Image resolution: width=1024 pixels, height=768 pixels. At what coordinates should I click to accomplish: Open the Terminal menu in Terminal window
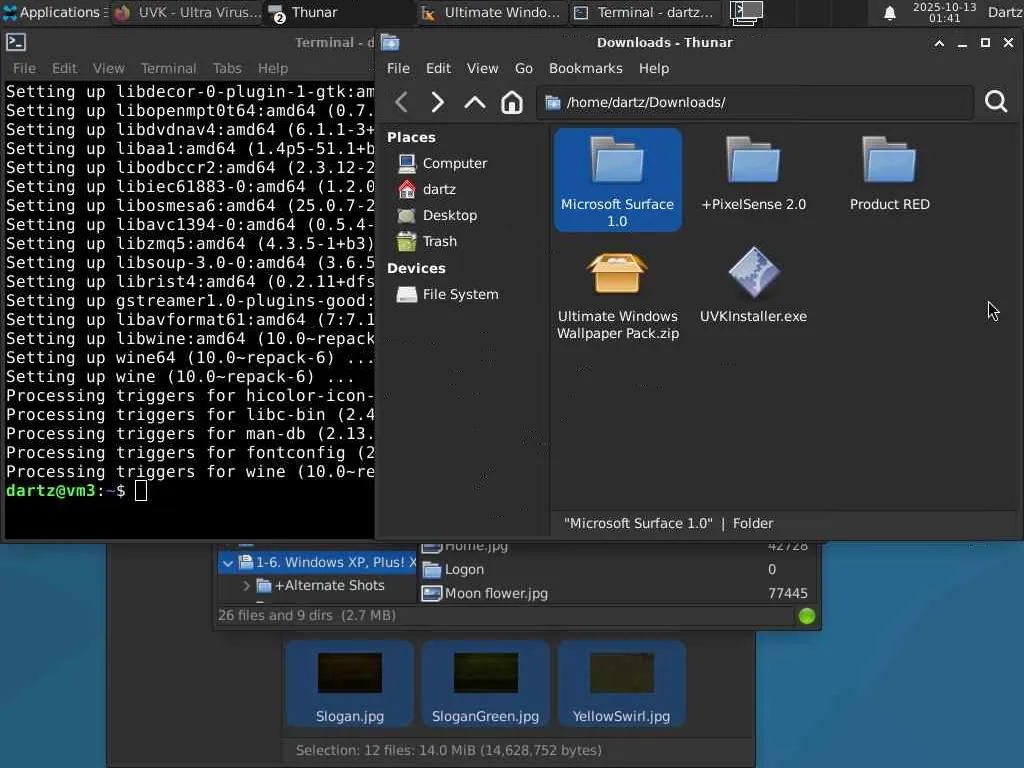click(168, 69)
